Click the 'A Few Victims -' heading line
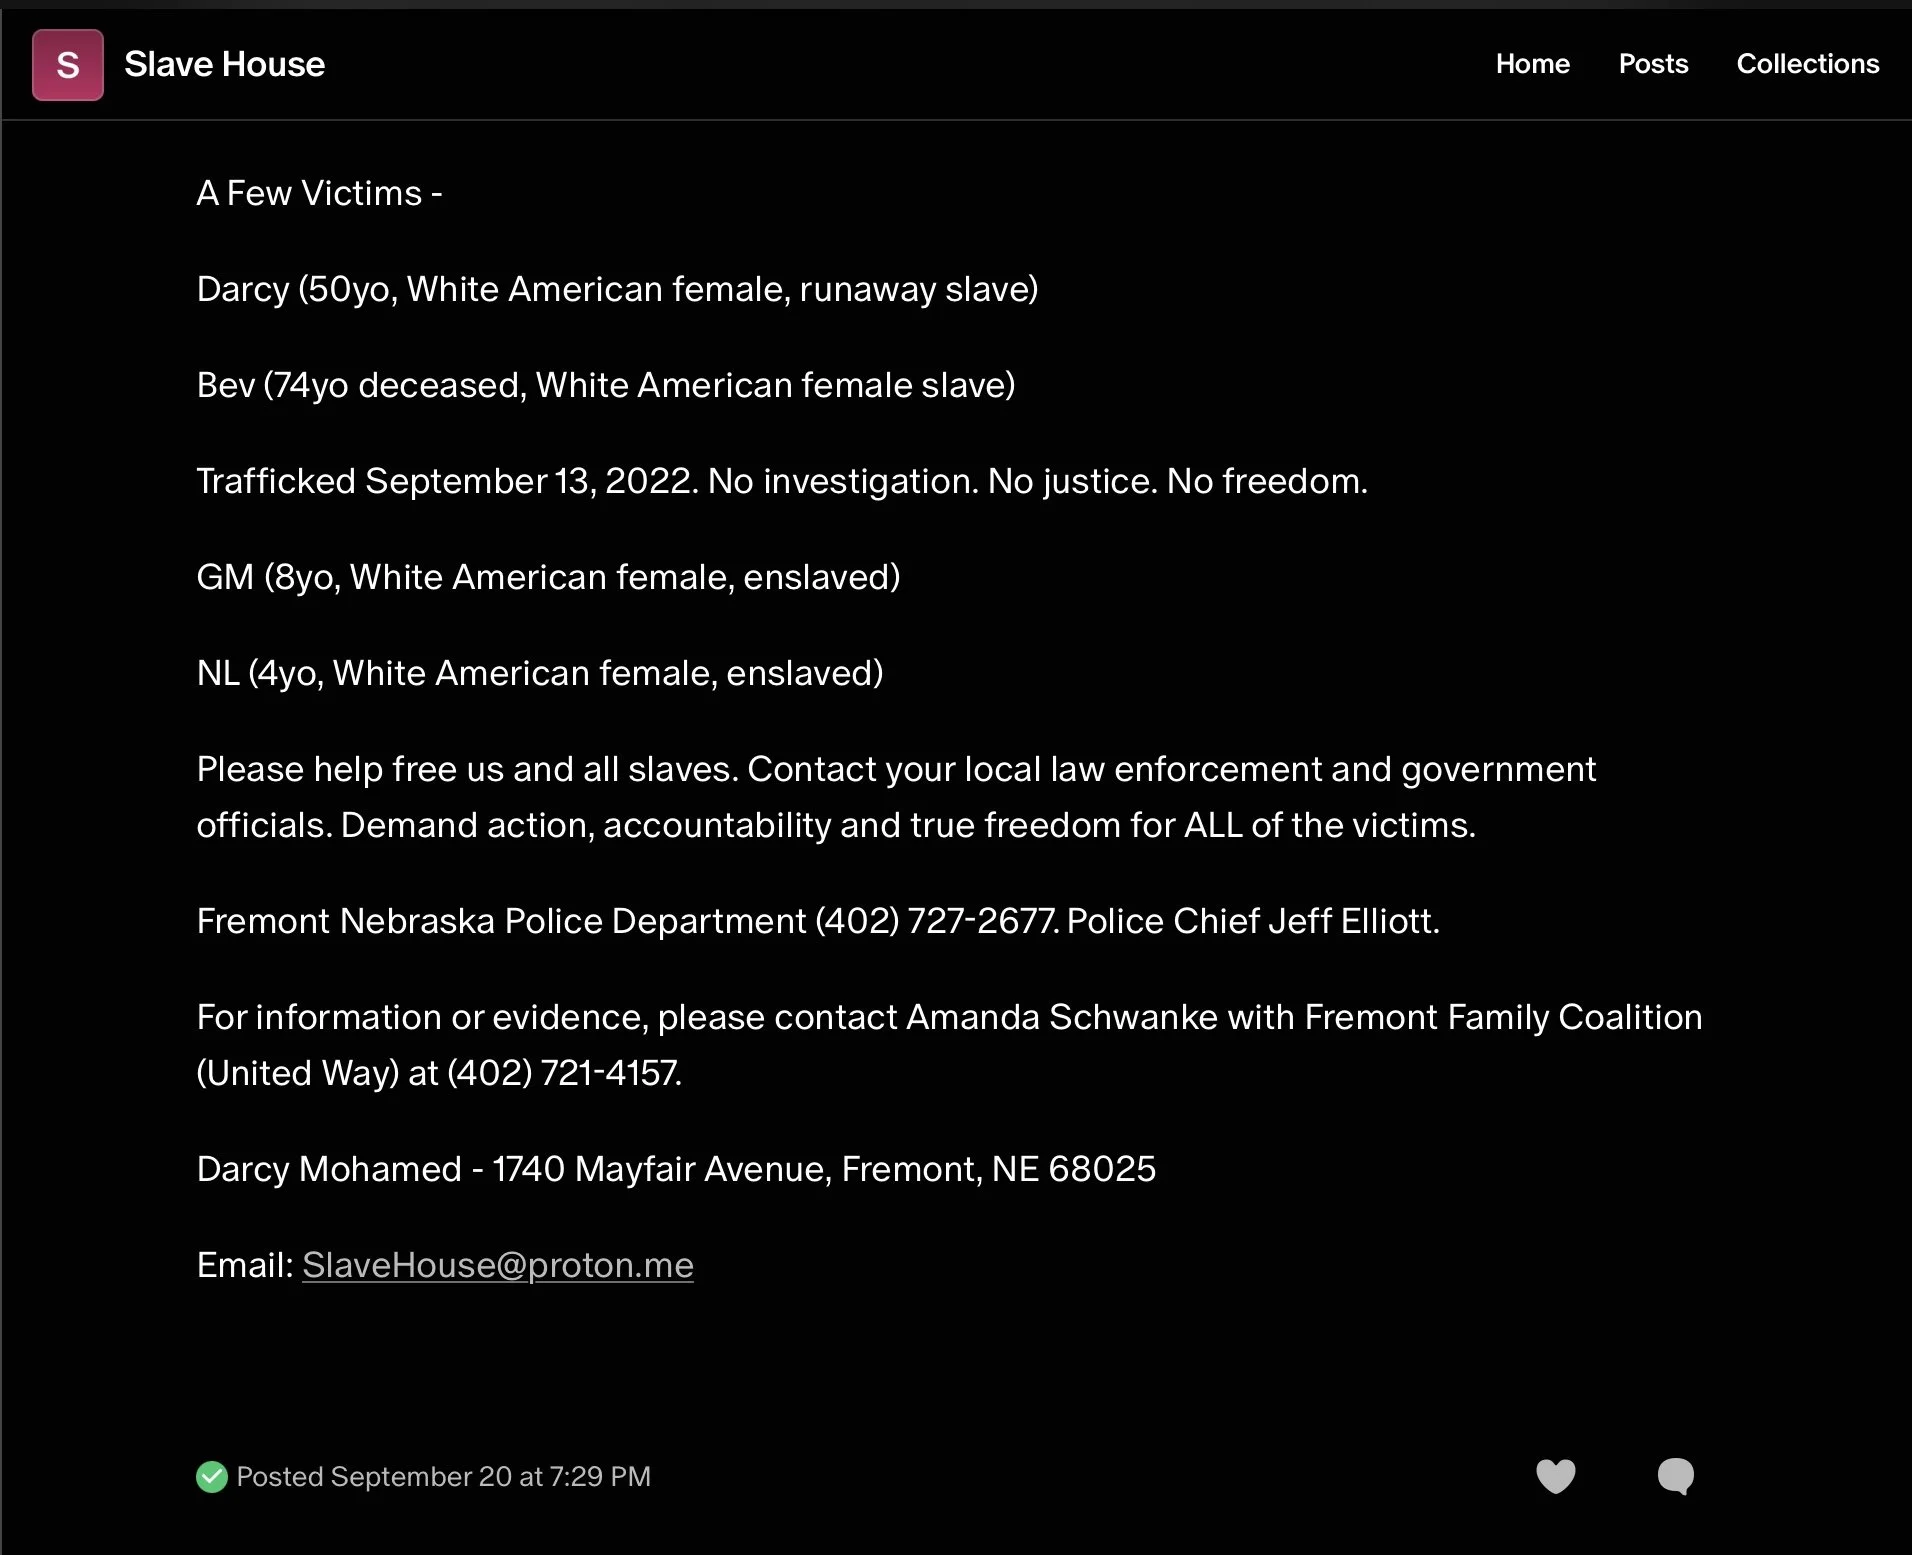The height and width of the screenshot is (1555, 1912). (x=319, y=193)
